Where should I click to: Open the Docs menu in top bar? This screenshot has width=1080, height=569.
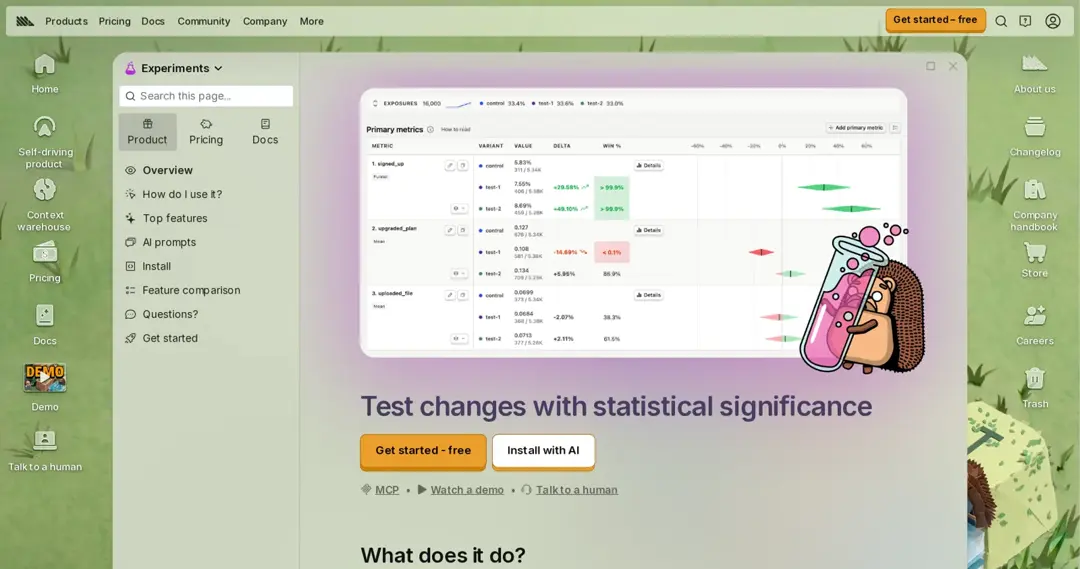coord(153,21)
